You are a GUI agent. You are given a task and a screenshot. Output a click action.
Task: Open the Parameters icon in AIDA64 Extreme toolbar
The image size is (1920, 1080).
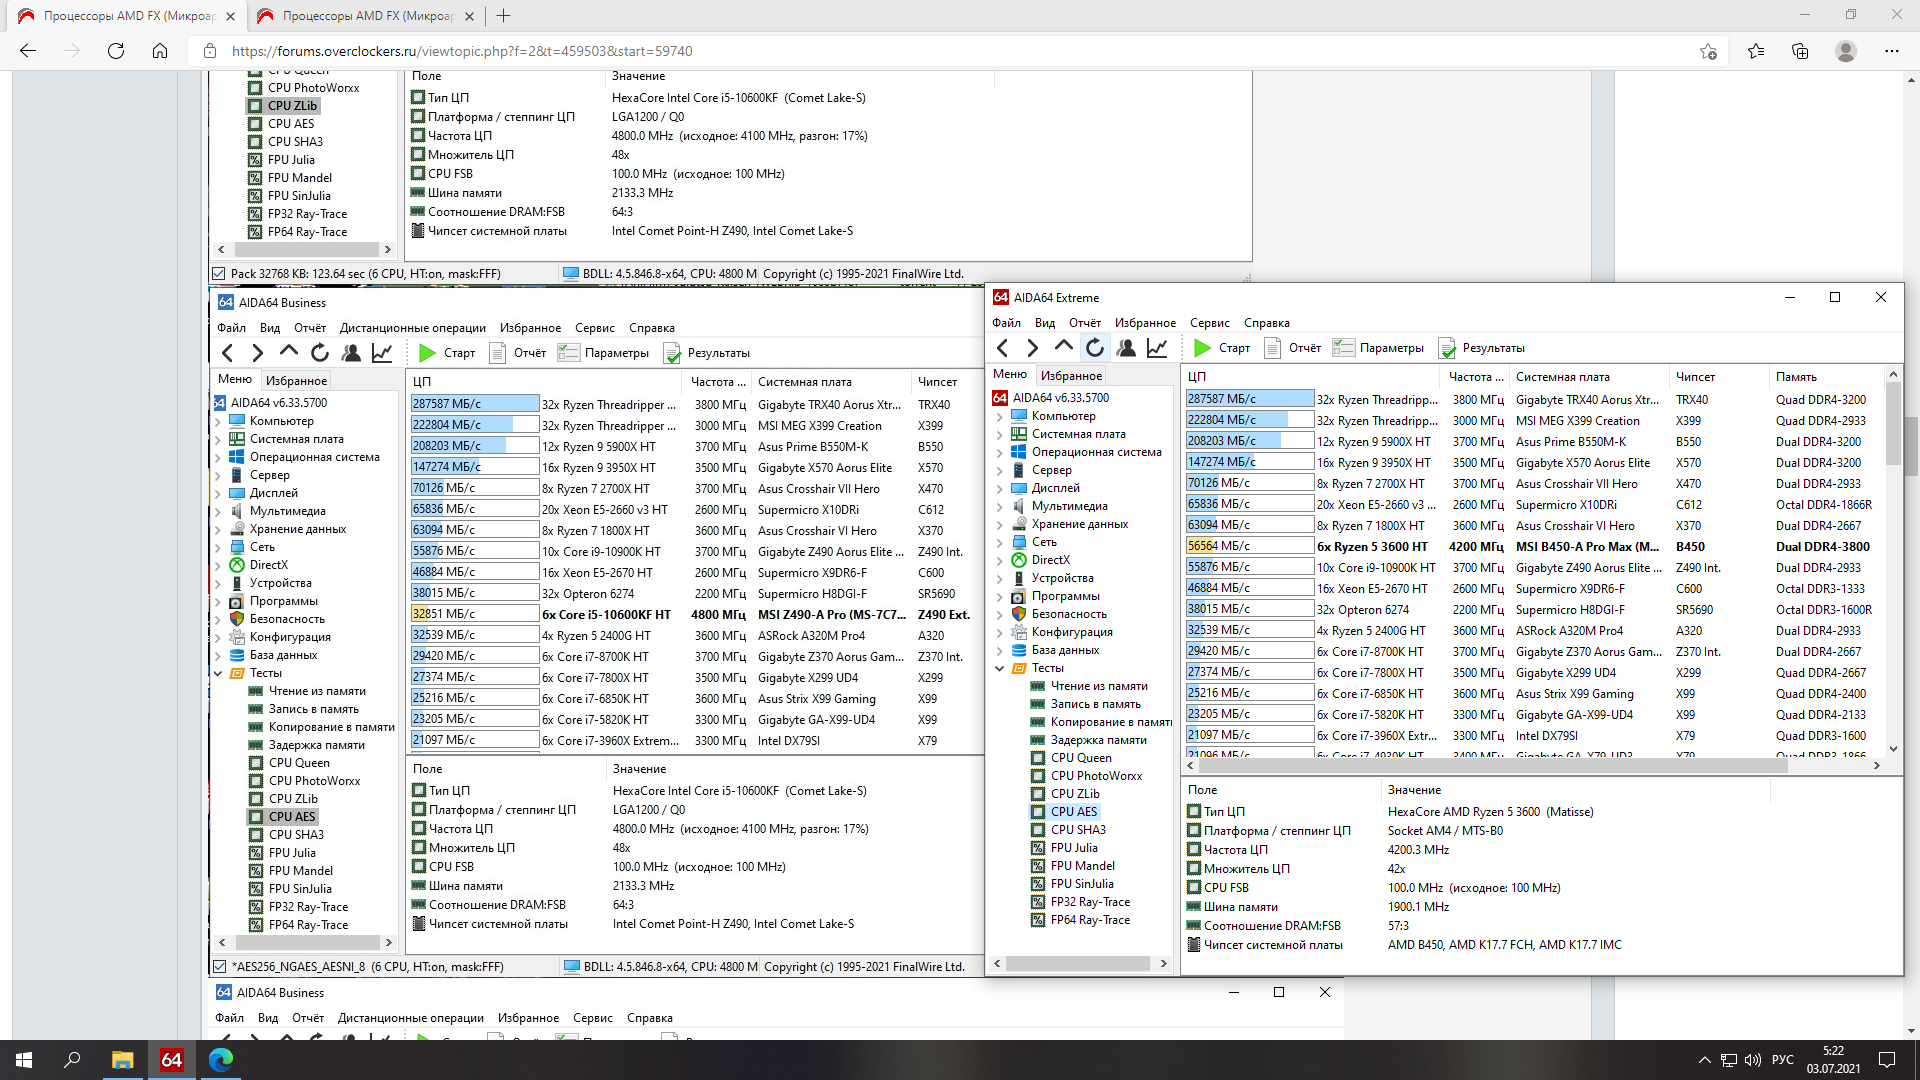point(1344,348)
